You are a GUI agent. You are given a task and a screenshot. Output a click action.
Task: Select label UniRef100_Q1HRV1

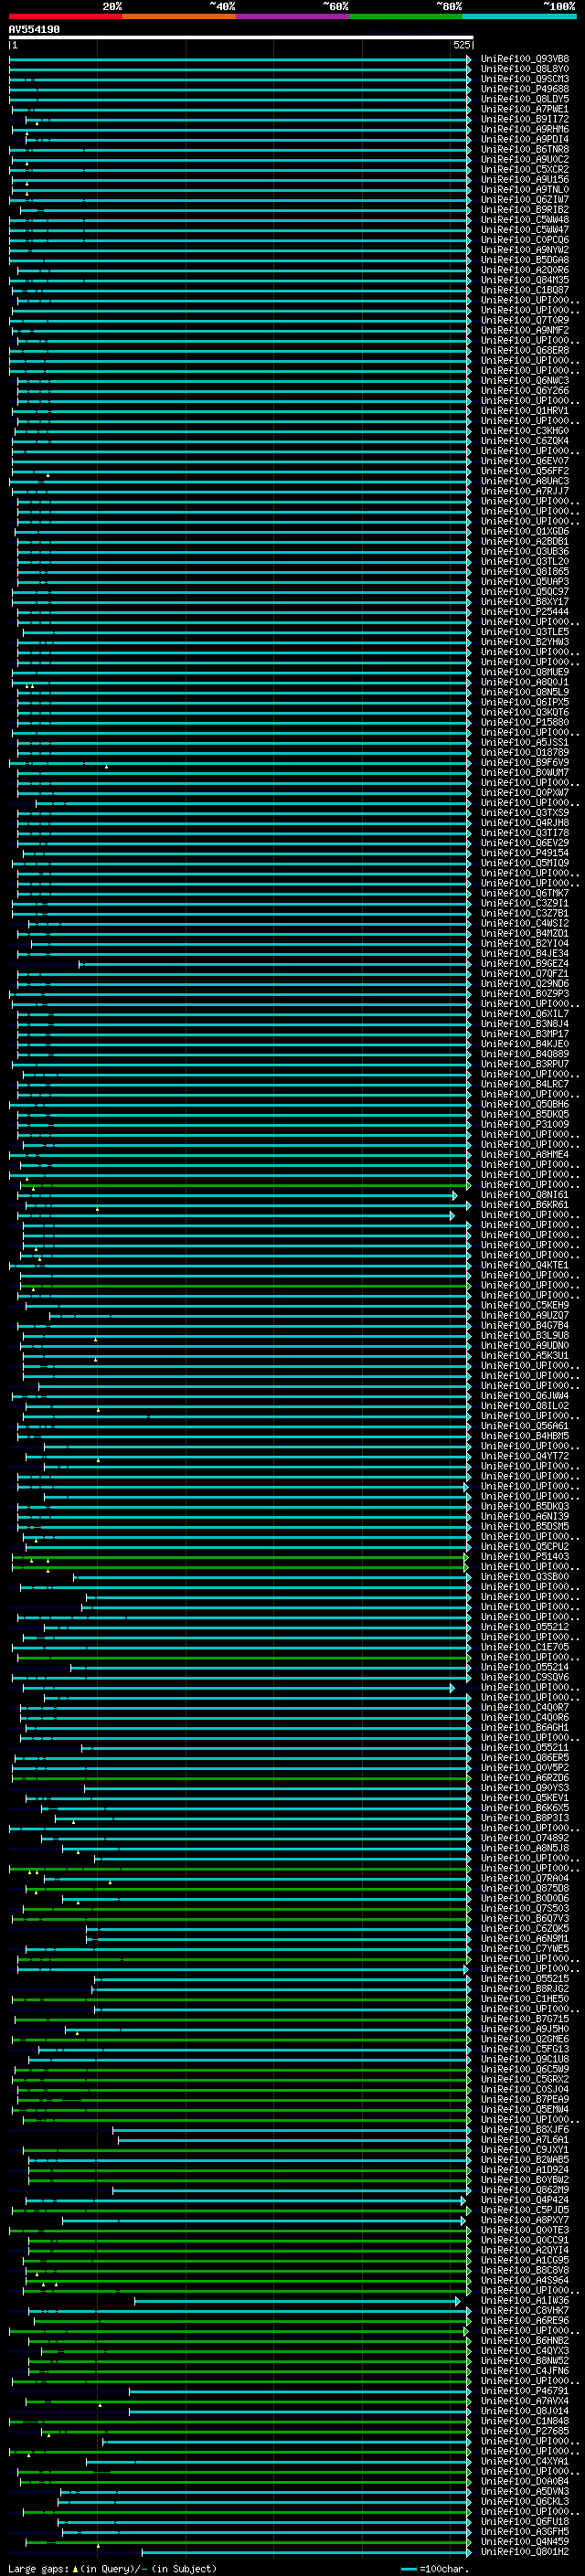525,411
